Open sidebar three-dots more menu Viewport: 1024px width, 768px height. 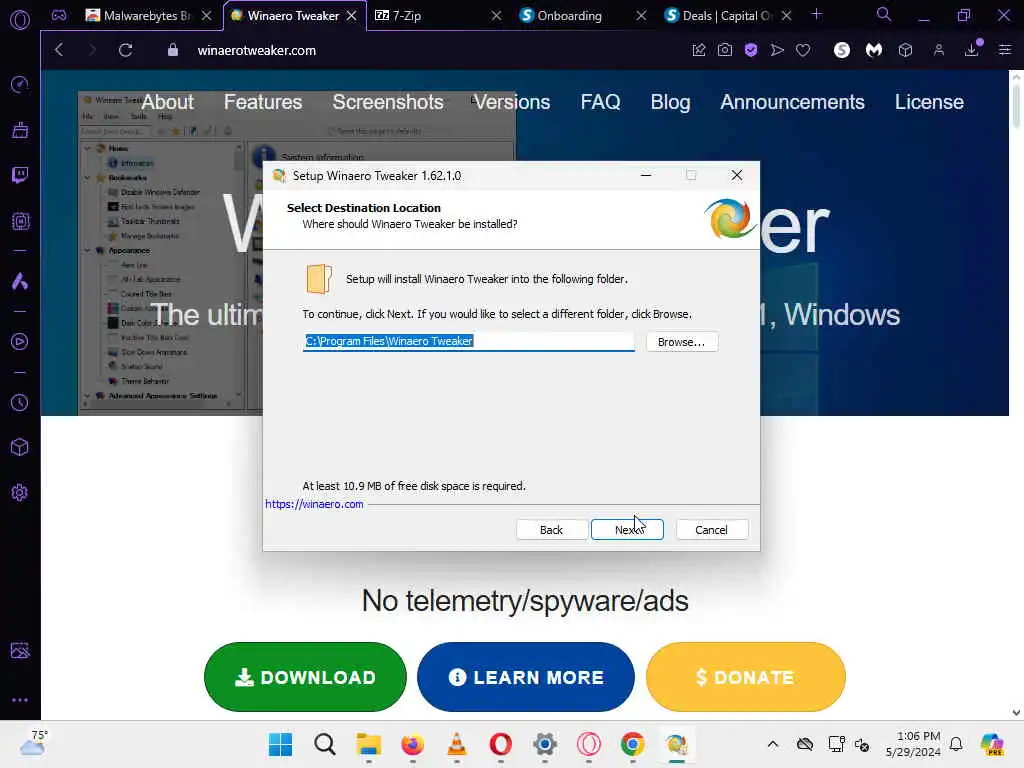click(20, 699)
